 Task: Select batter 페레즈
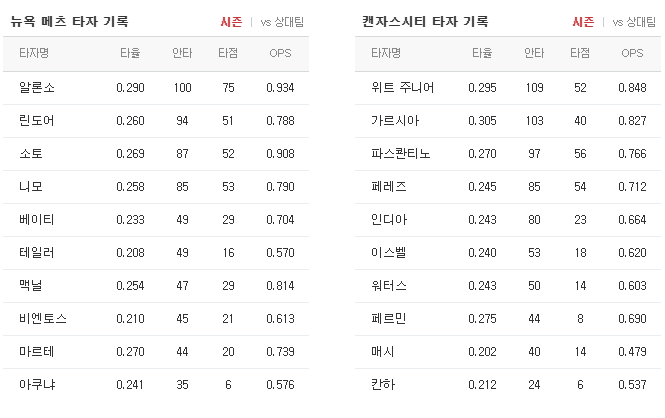point(389,187)
